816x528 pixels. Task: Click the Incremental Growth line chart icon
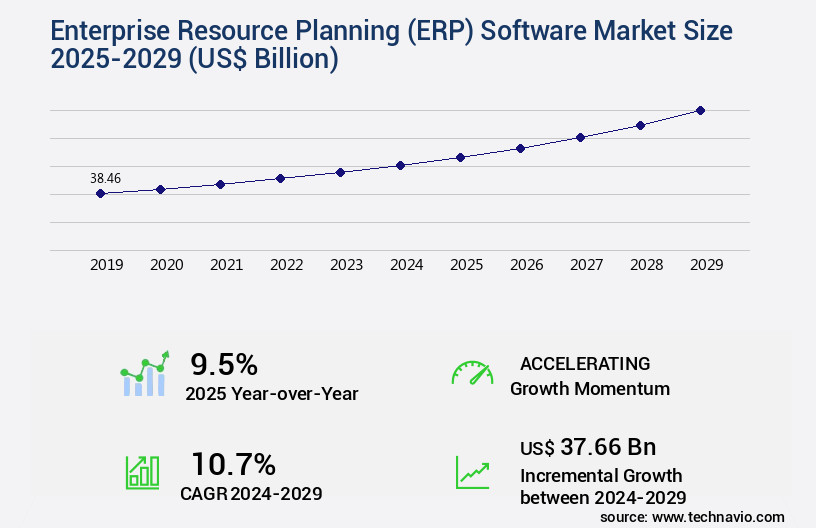(x=472, y=472)
